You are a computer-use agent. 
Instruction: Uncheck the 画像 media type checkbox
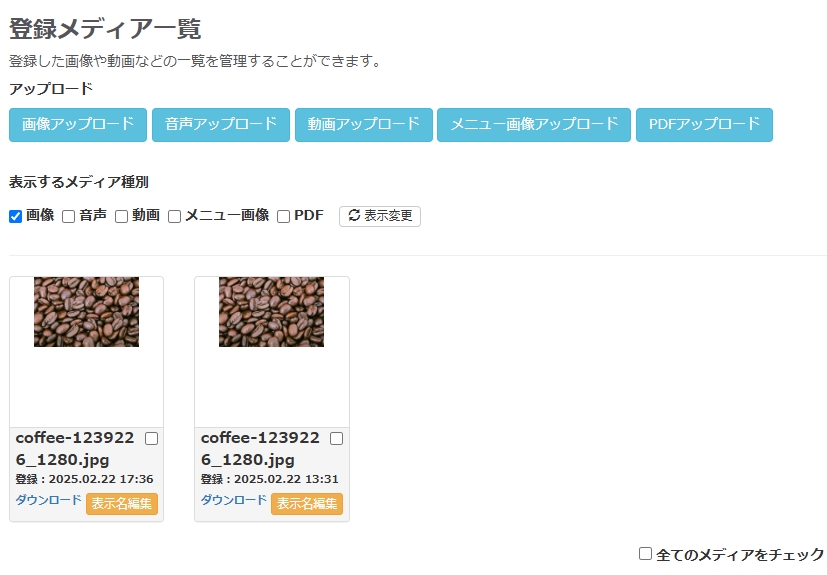(16, 216)
